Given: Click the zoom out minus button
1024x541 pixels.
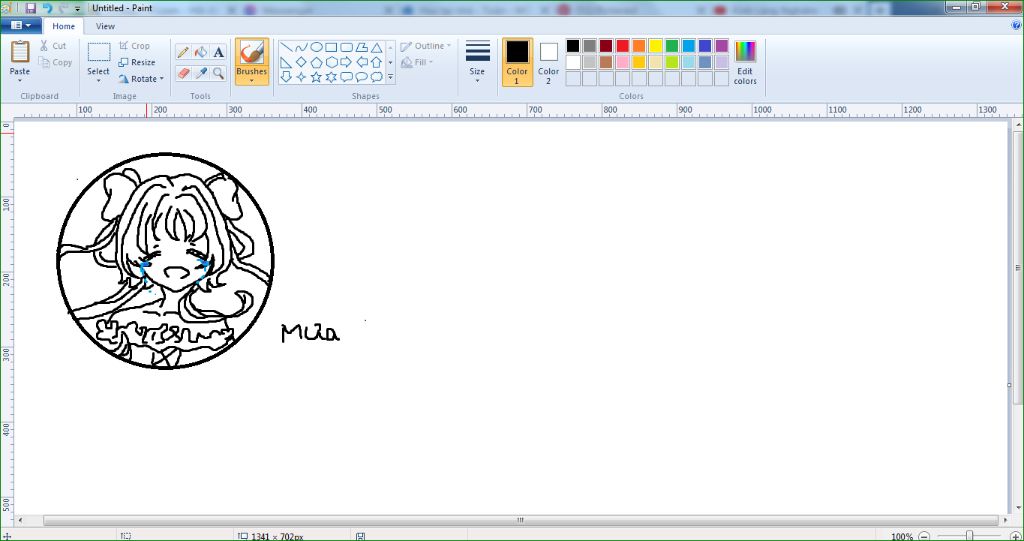Looking at the screenshot, I should click(x=923, y=536).
